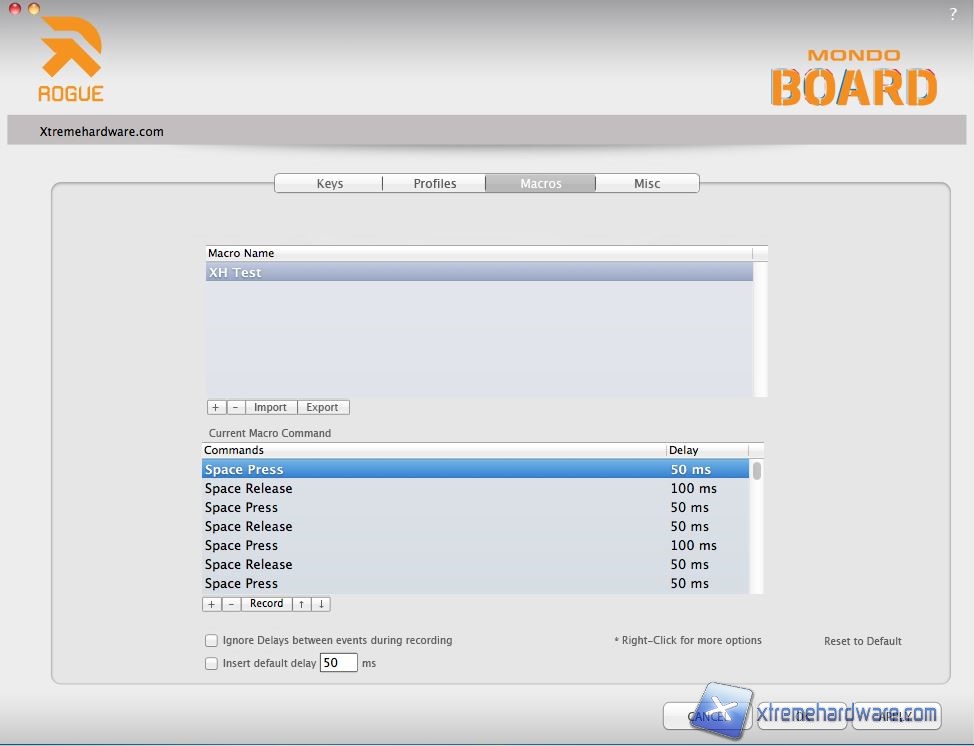
Task: Open the Profiles tab
Action: click(435, 183)
